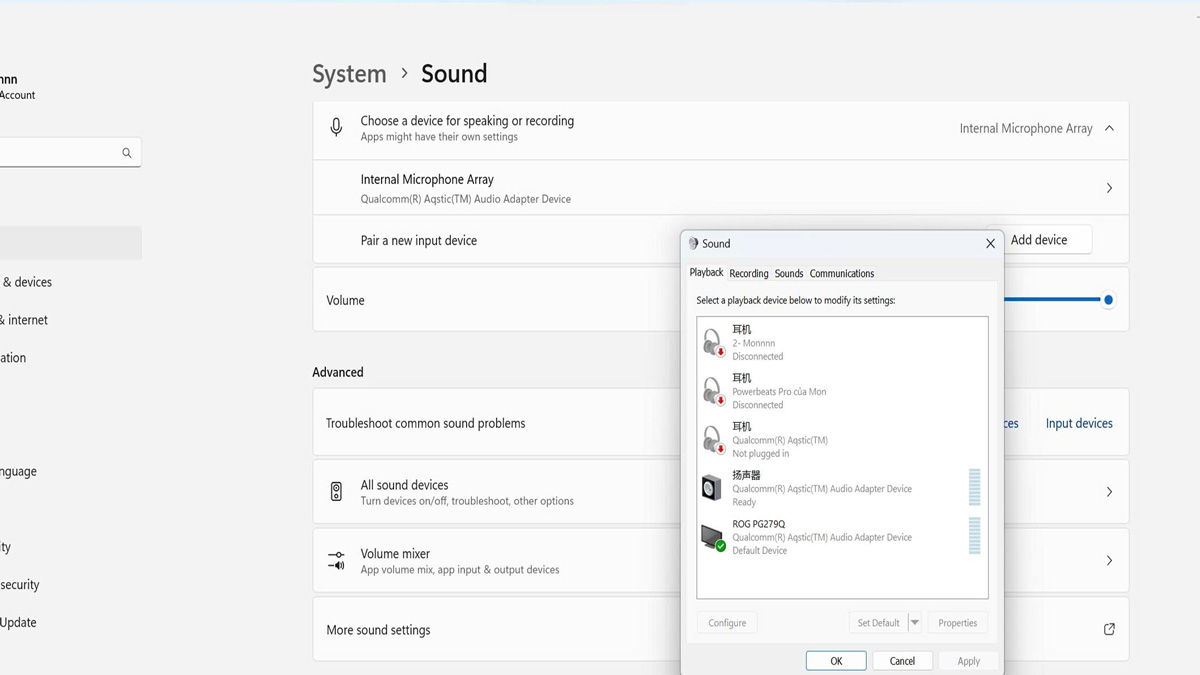Open the Set Default dropdown arrow

click(x=914, y=623)
